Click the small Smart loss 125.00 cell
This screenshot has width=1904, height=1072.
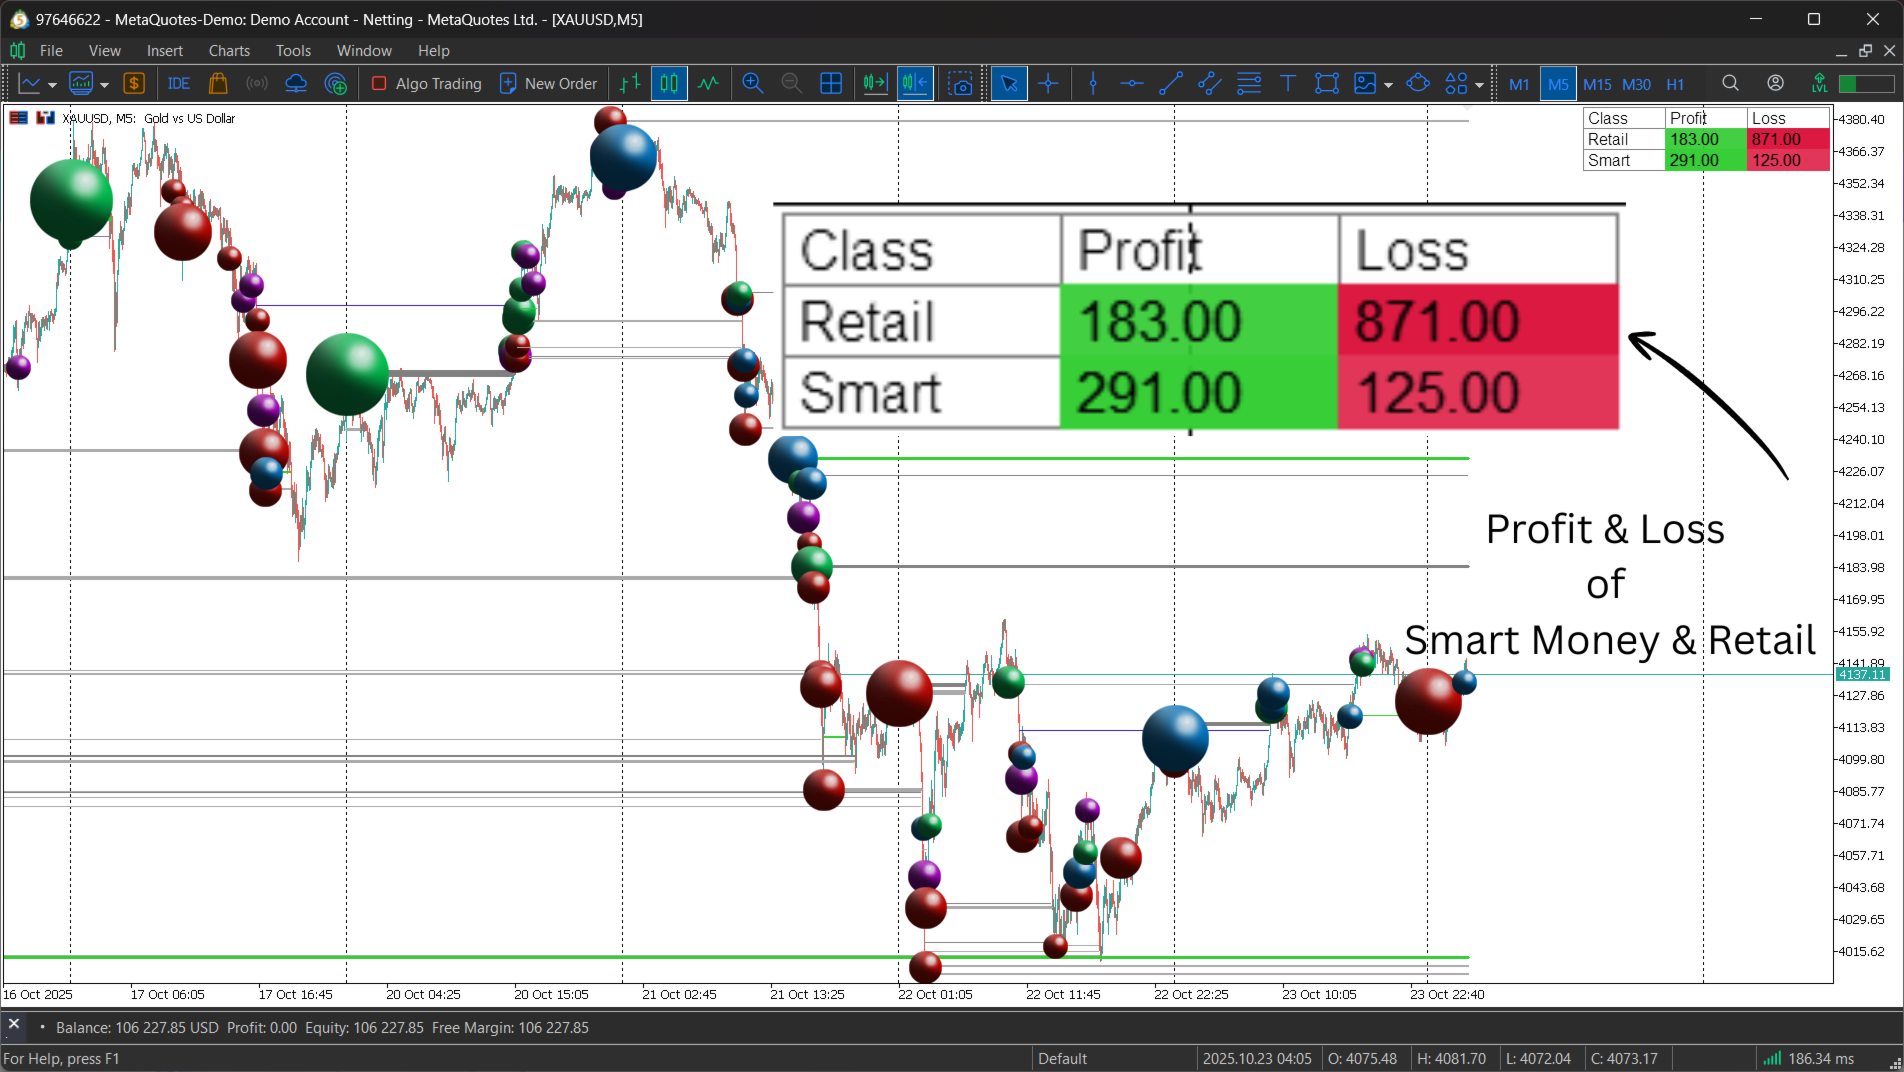tap(1788, 161)
